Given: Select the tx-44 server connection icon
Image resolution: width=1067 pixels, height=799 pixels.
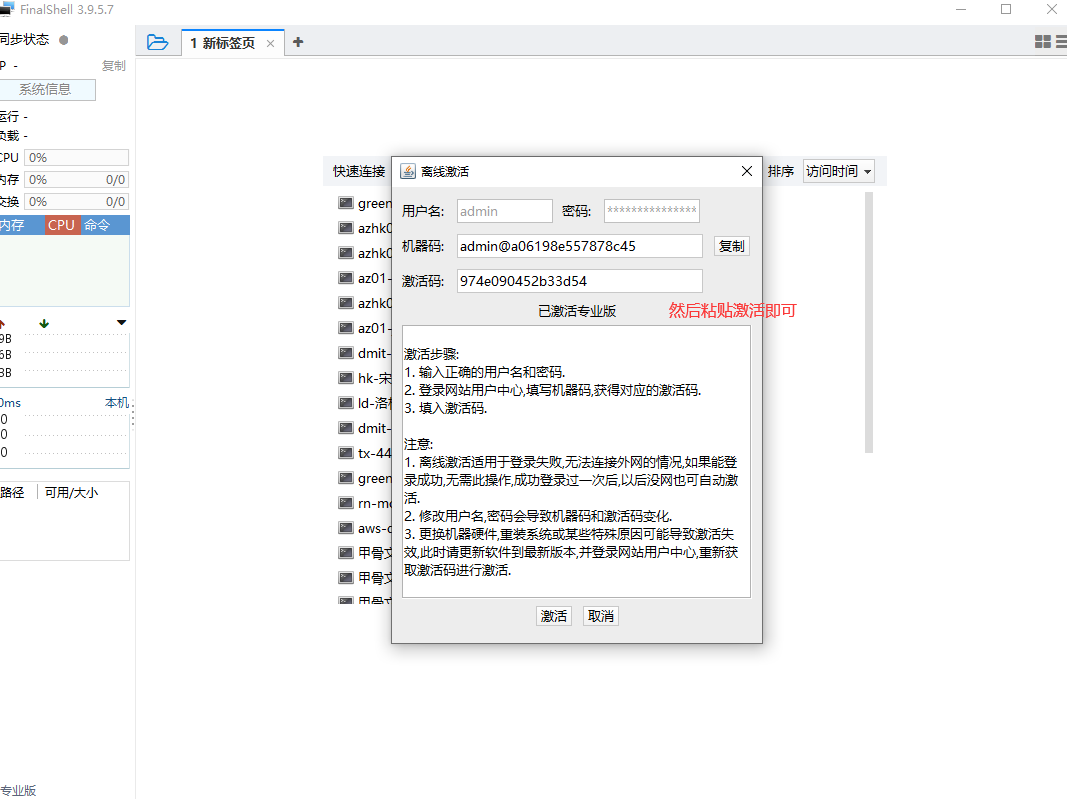Looking at the screenshot, I should pyautogui.click(x=345, y=452).
